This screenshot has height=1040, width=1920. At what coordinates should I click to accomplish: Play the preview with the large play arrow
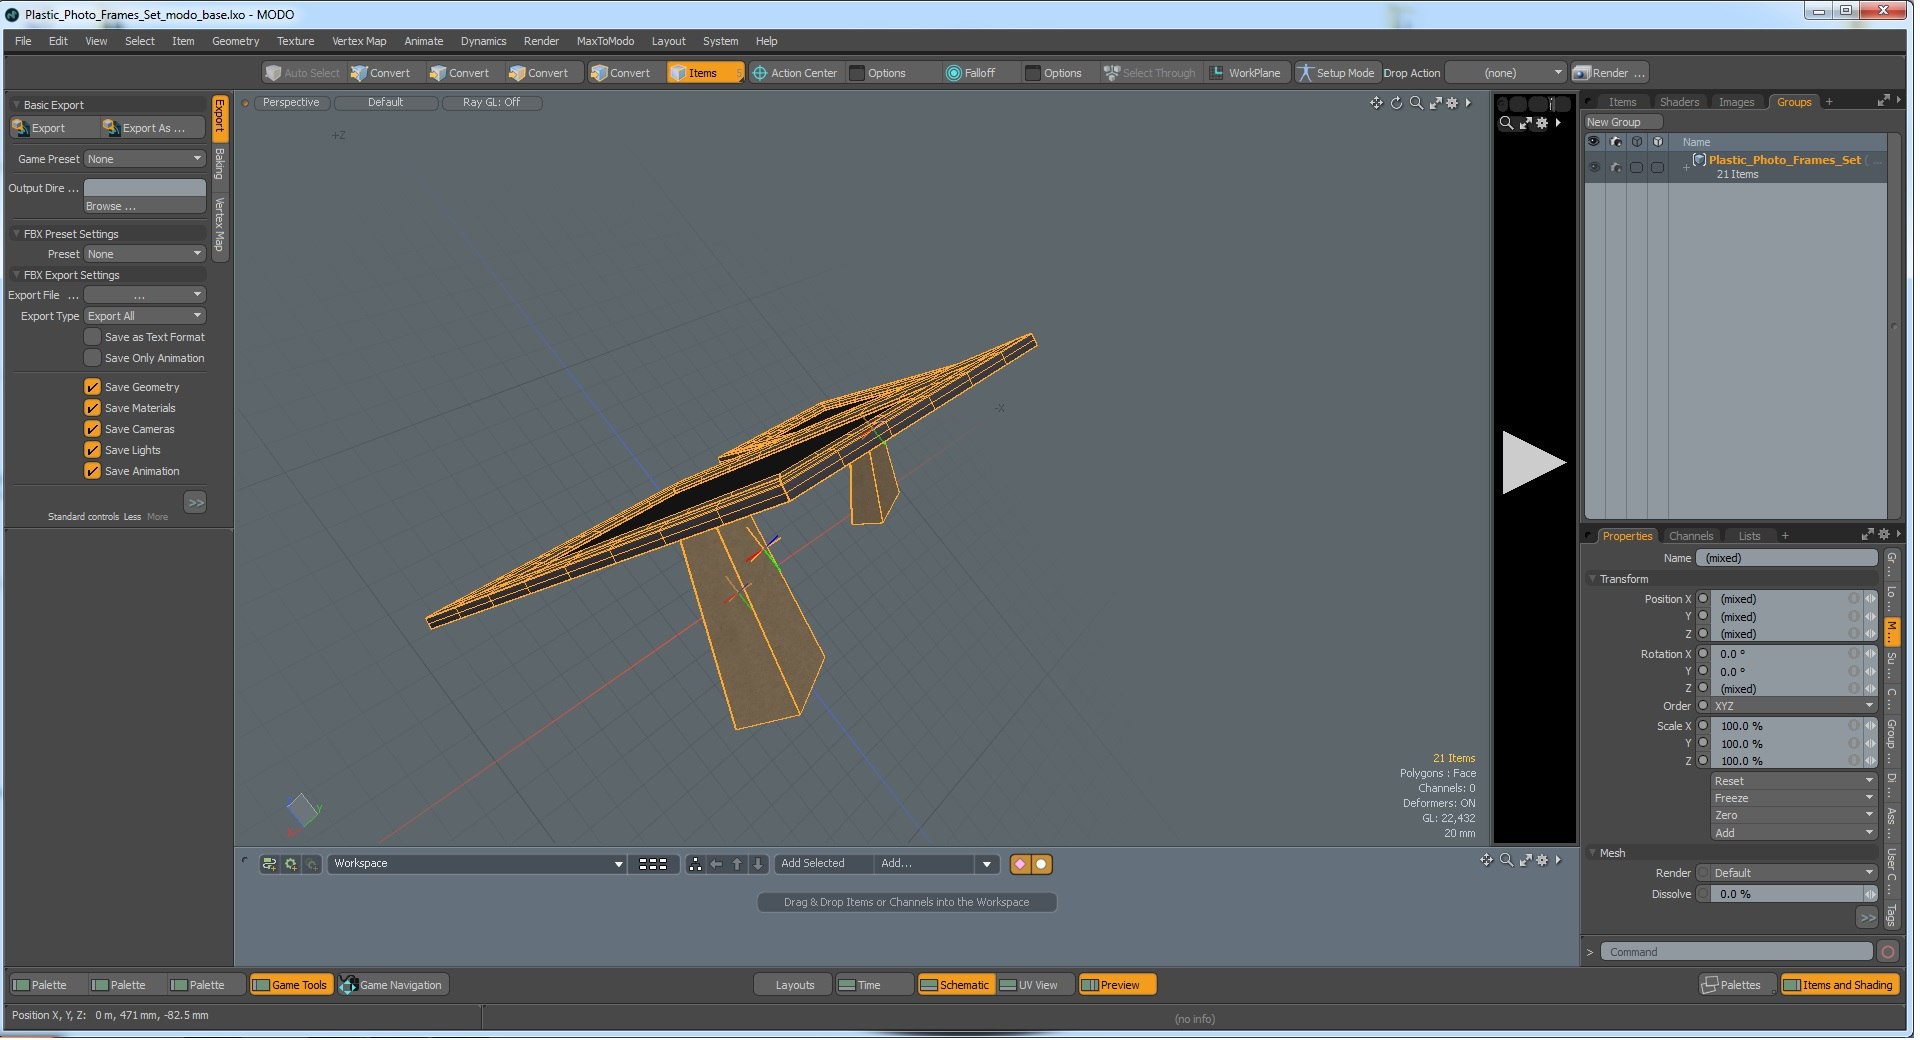pos(1532,462)
